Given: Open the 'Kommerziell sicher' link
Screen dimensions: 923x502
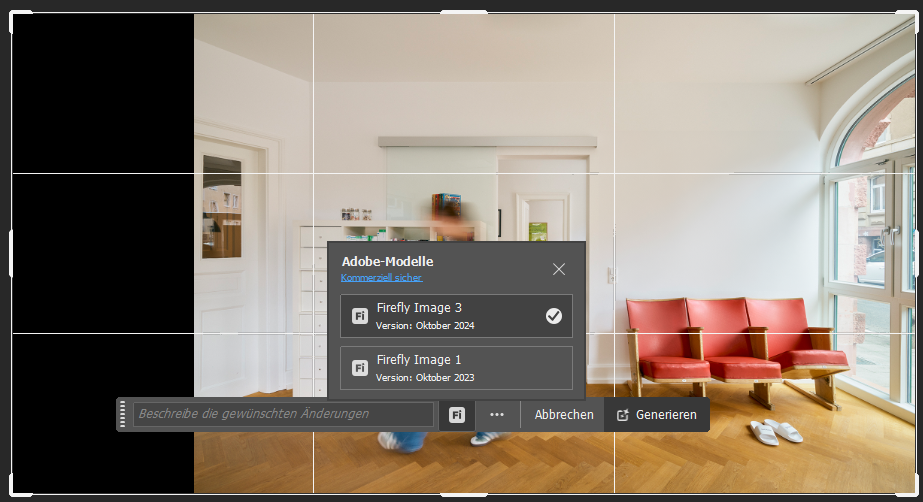Looking at the screenshot, I should (x=381, y=277).
